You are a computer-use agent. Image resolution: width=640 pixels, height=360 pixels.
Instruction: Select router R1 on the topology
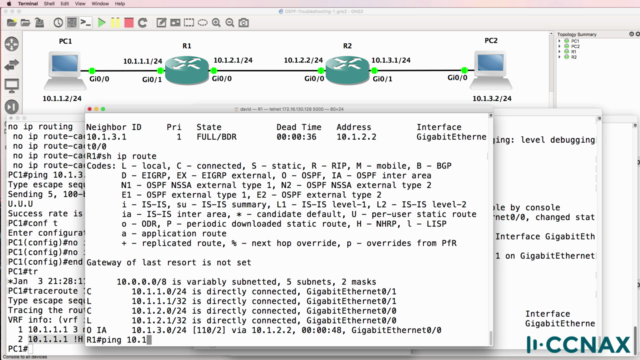click(187, 70)
